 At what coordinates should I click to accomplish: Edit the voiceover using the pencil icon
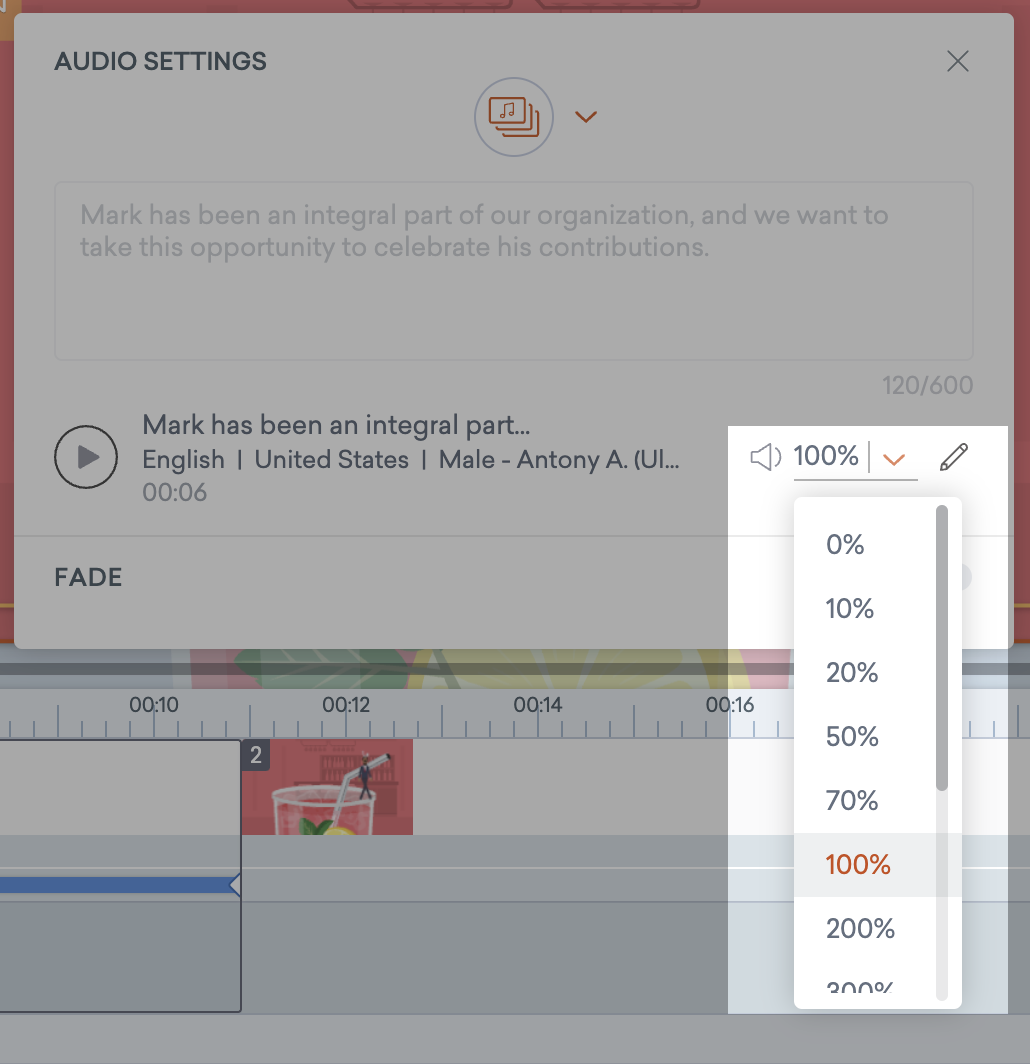pos(954,456)
